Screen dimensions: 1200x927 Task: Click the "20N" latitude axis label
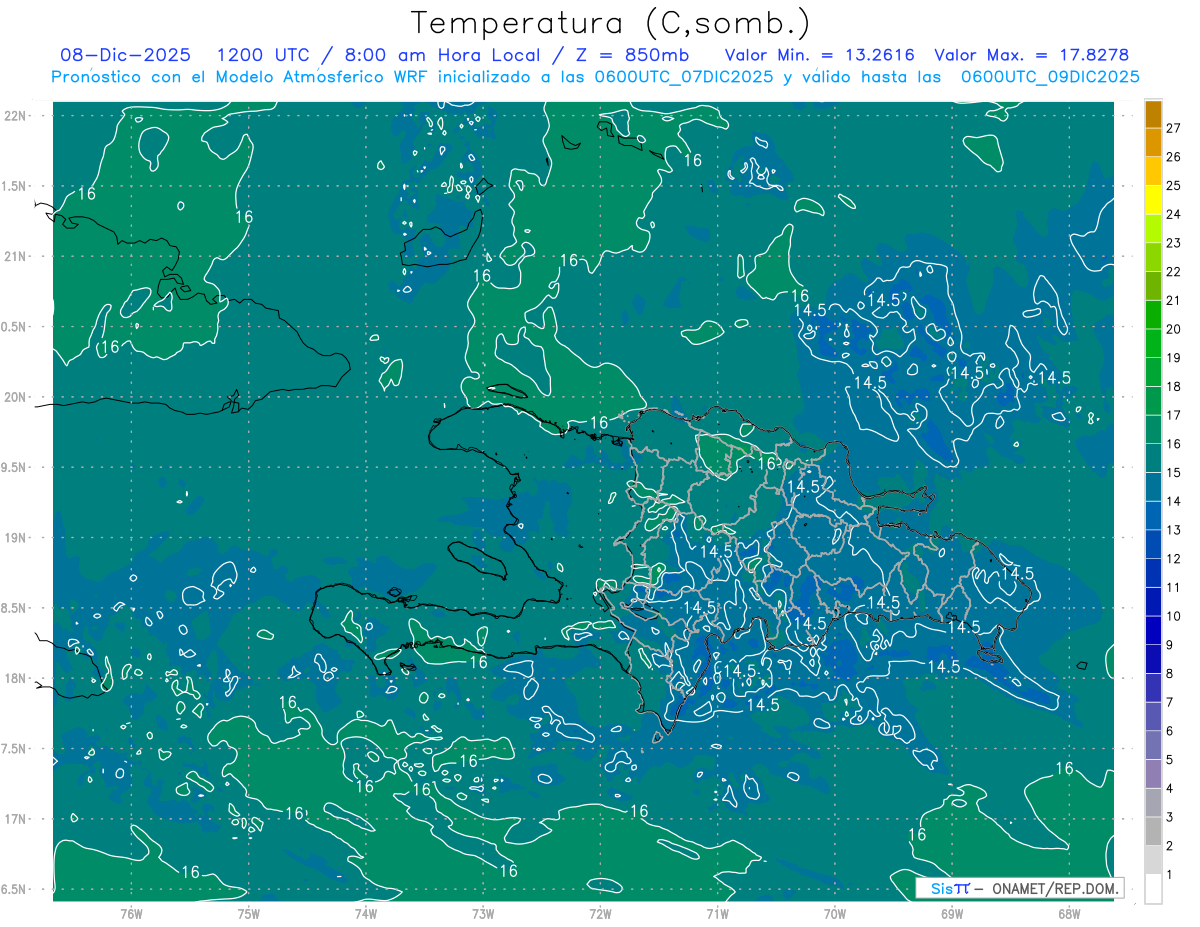coord(16,397)
